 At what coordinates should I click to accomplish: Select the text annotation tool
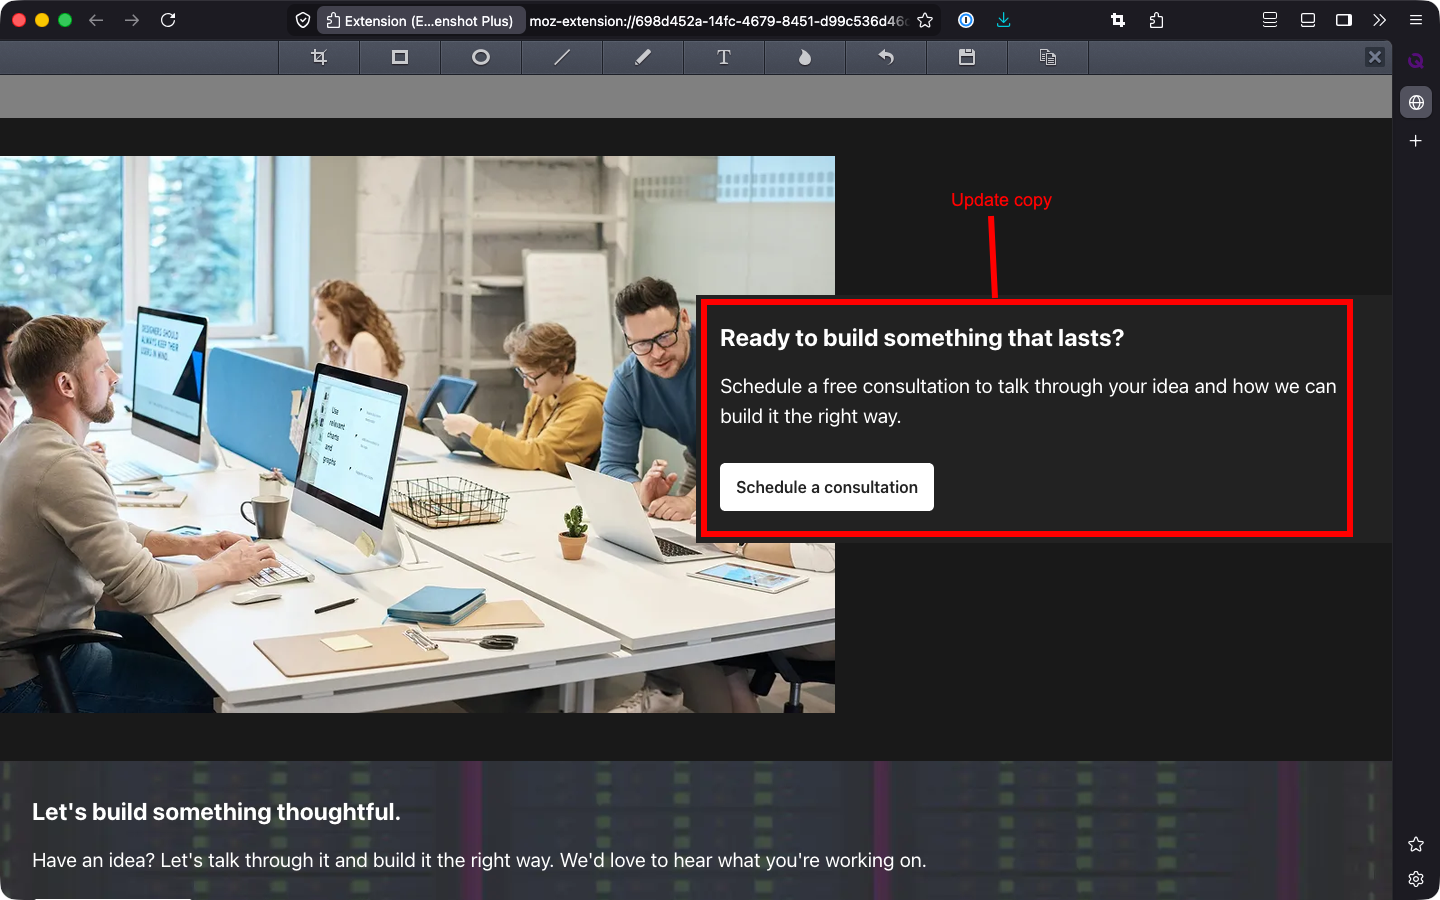click(x=724, y=57)
